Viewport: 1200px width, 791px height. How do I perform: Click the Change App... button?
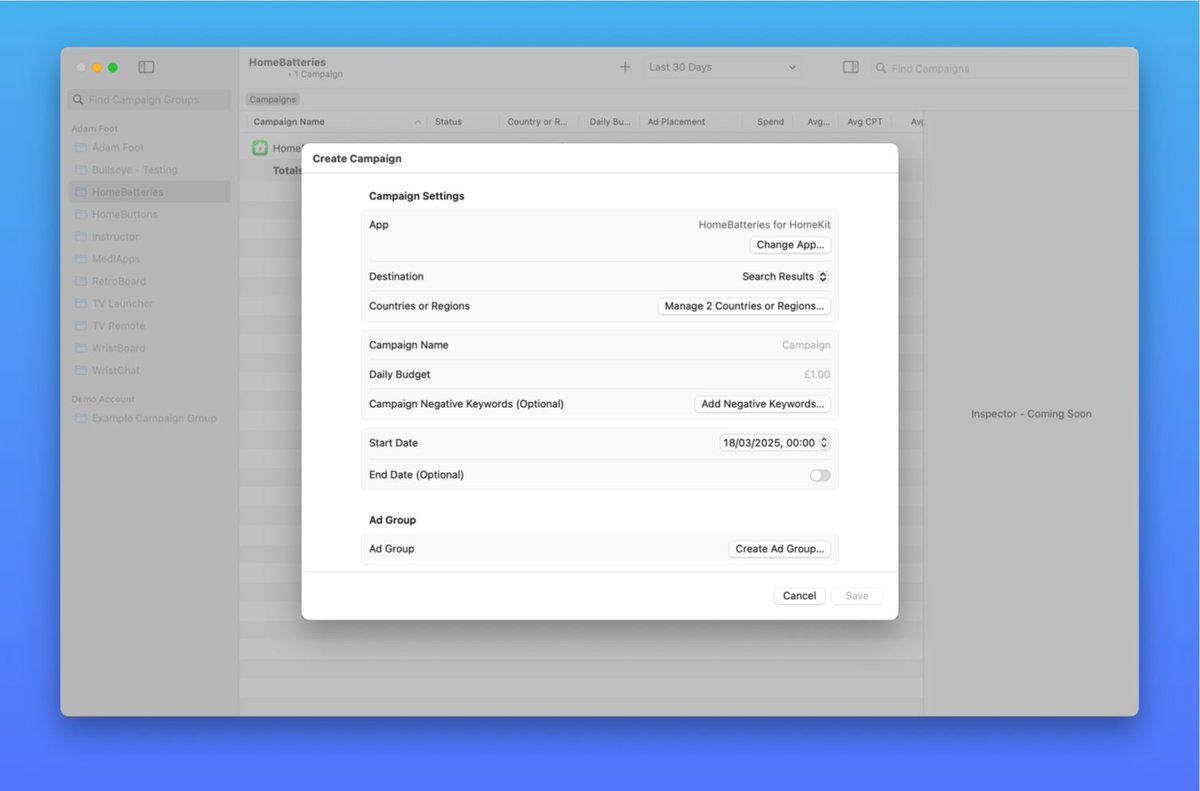point(790,245)
